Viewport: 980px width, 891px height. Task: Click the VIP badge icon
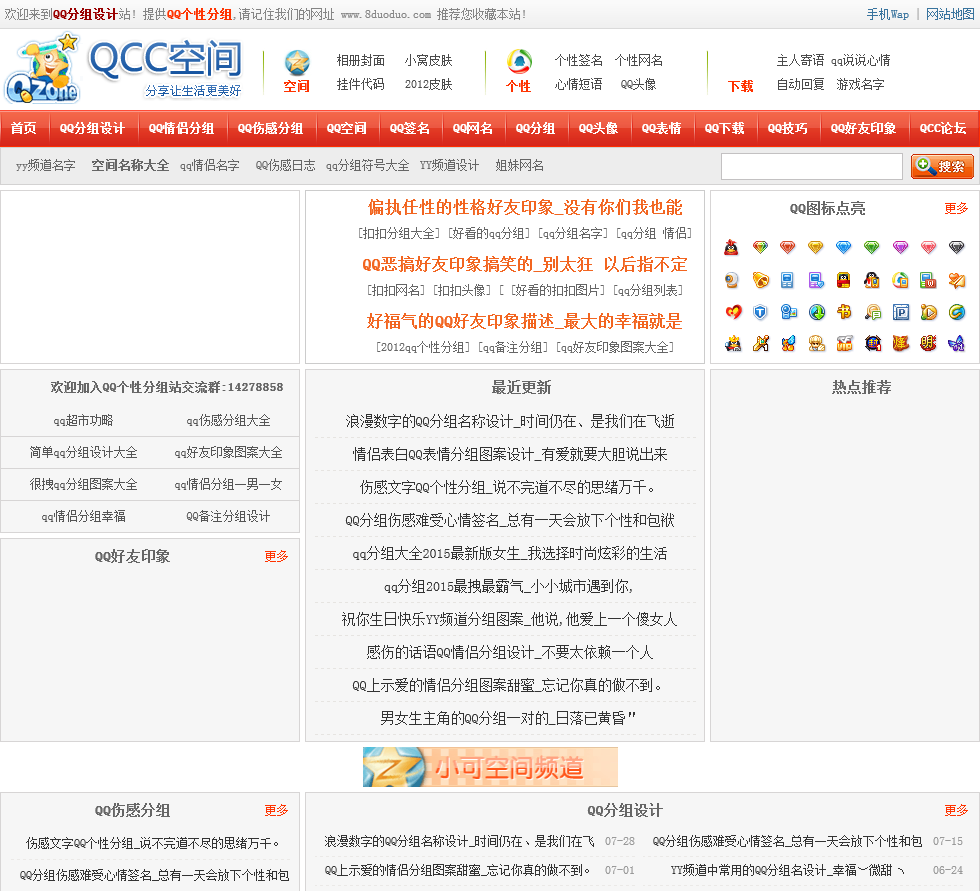844,343
